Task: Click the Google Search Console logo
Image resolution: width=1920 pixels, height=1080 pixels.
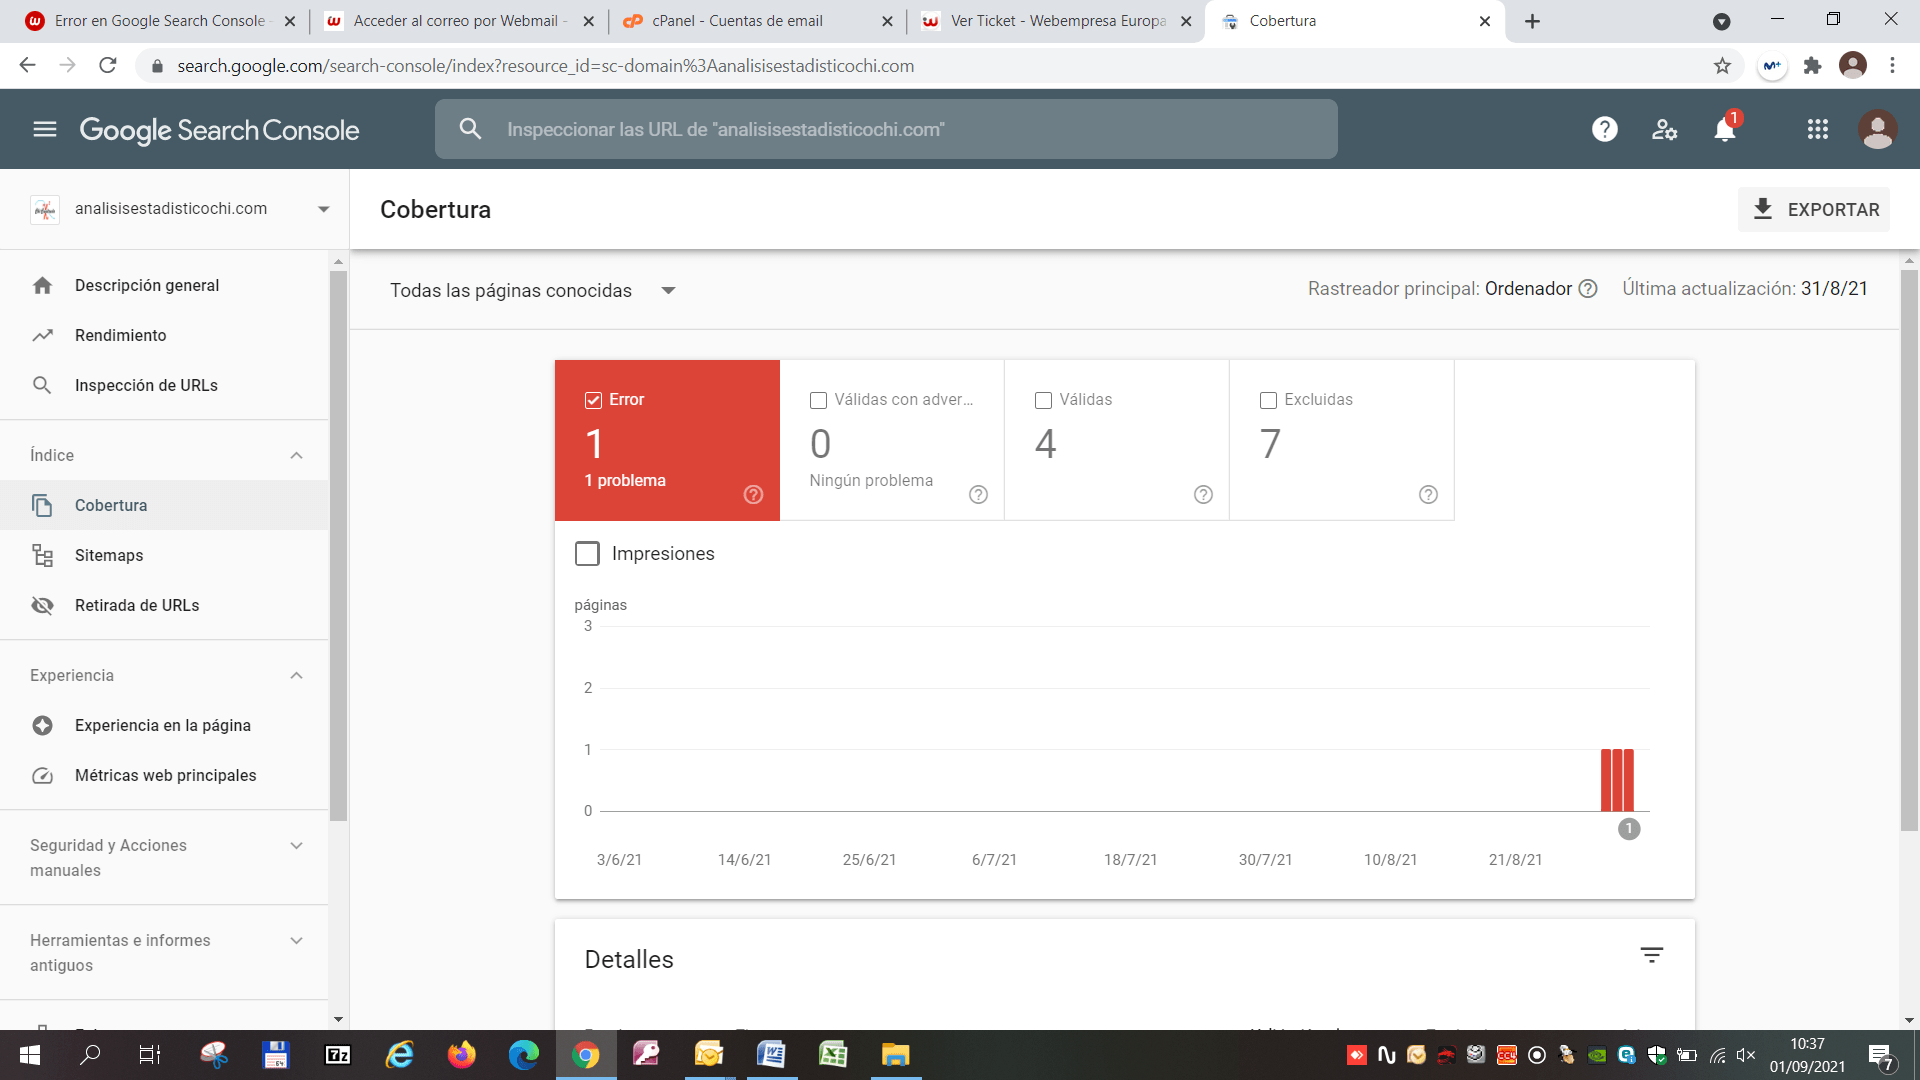Action: (219, 130)
